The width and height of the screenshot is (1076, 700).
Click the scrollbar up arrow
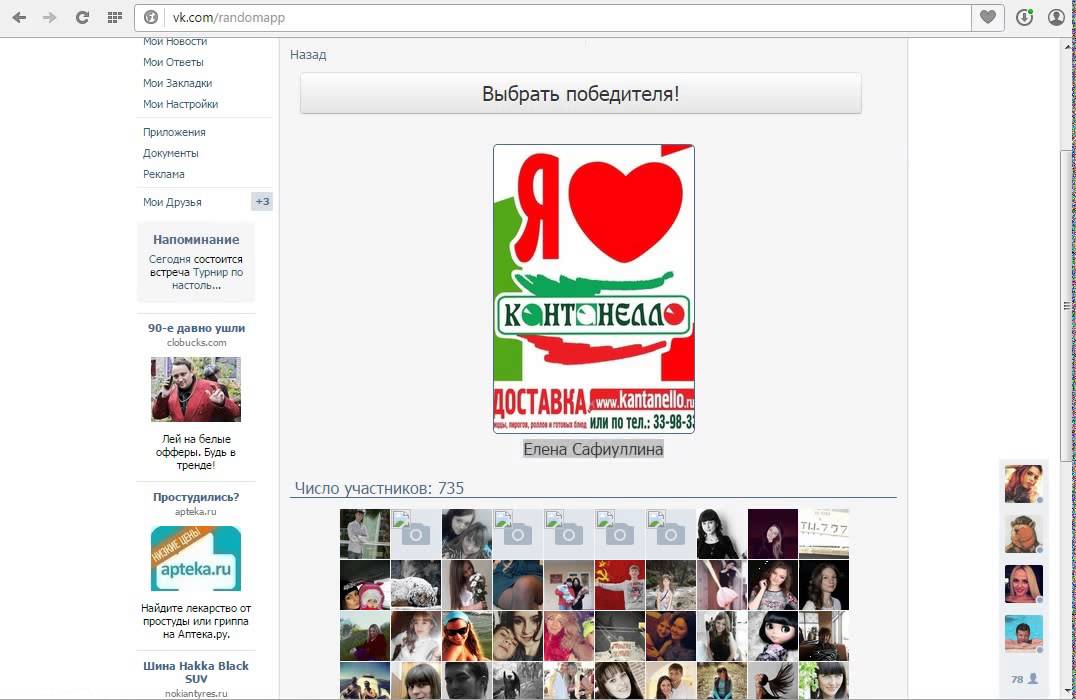(x=1067, y=47)
